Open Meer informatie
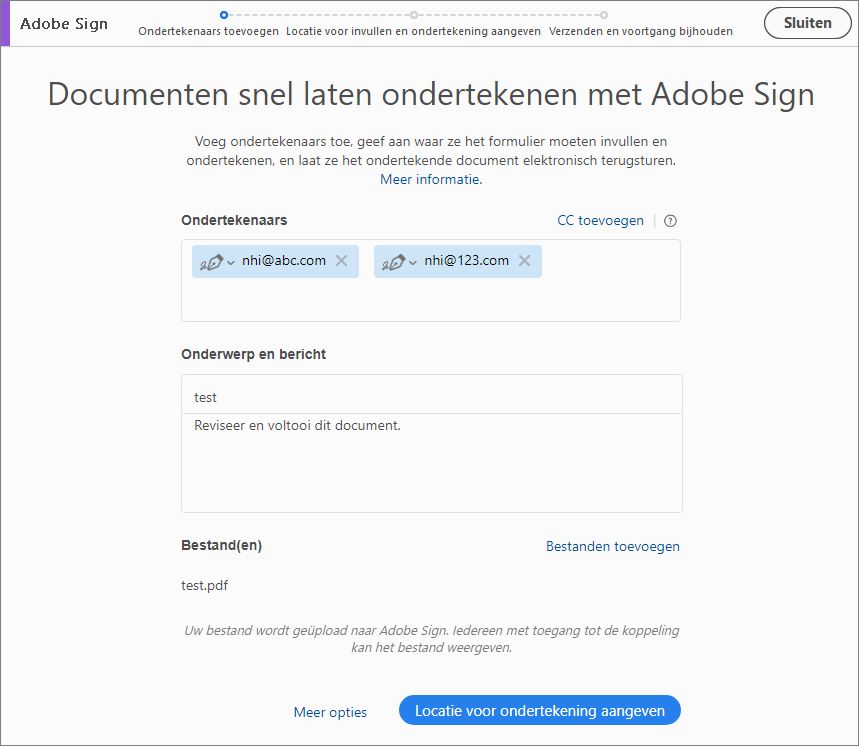The height and width of the screenshot is (746, 859). tap(430, 179)
